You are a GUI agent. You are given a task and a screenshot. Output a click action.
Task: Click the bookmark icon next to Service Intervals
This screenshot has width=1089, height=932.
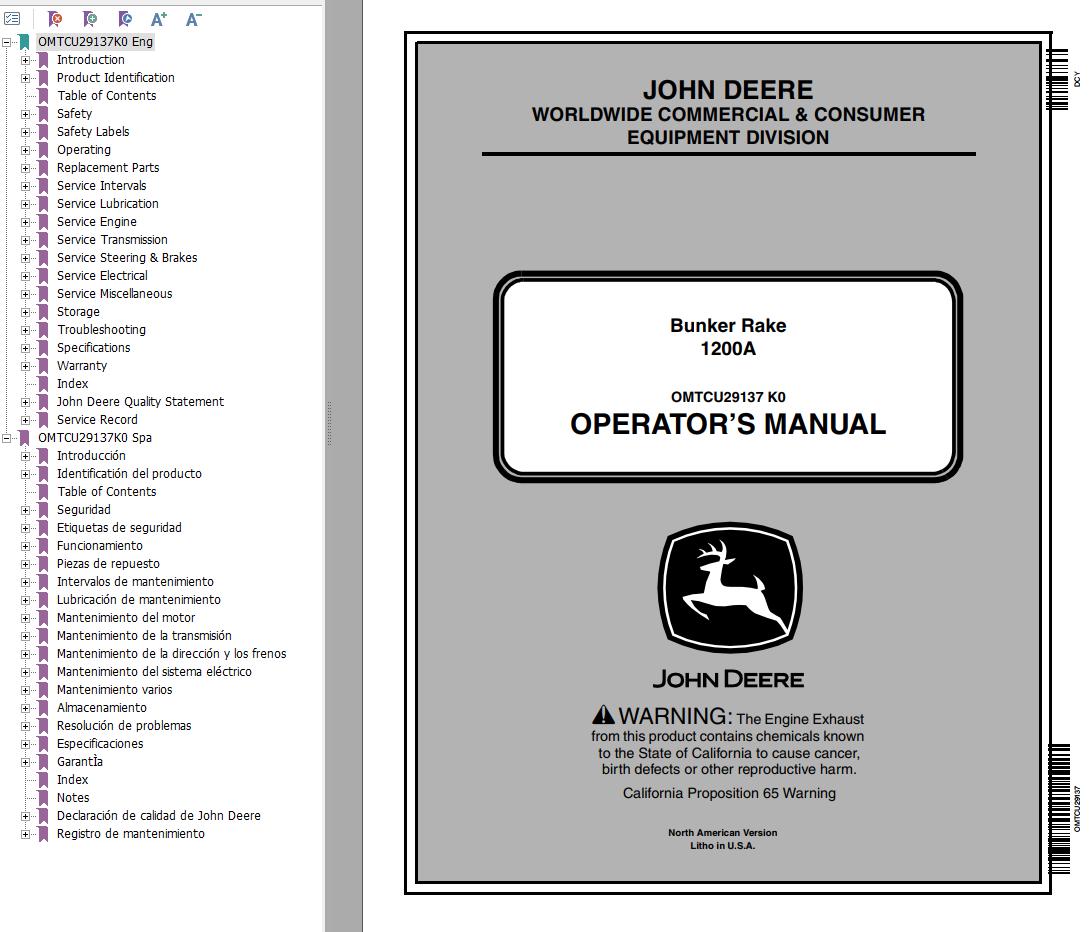(43, 186)
